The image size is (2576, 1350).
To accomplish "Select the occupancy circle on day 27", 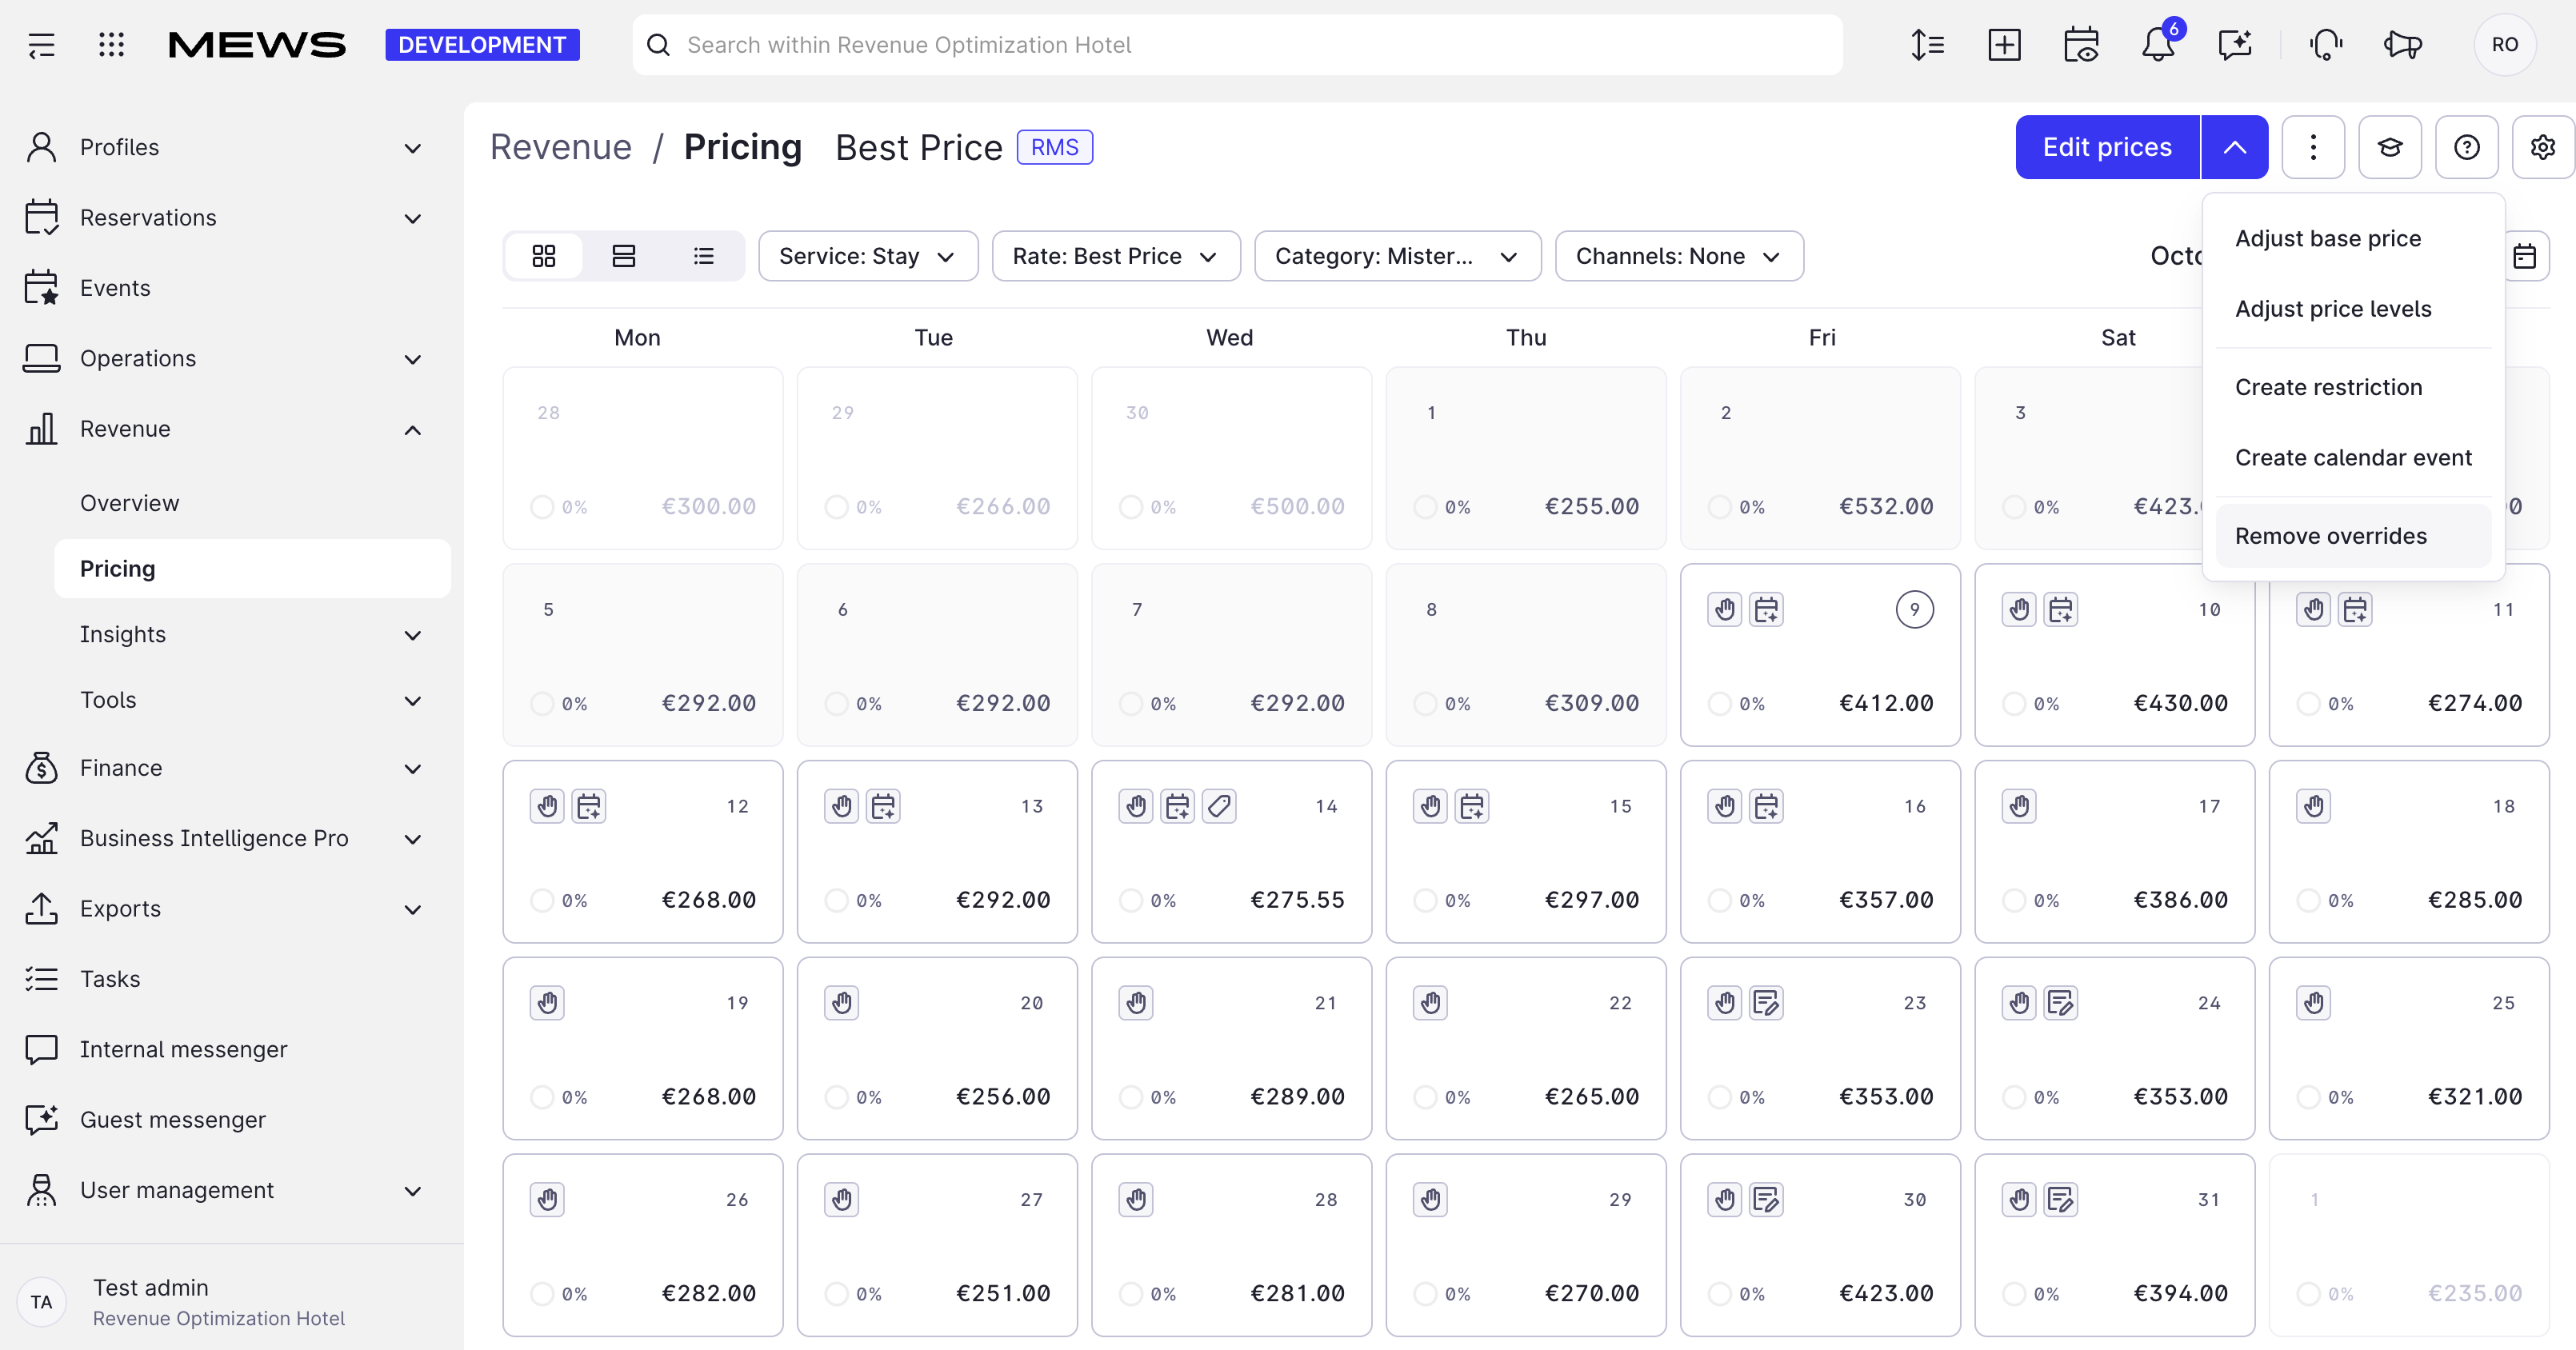I will pos(836,1294).
